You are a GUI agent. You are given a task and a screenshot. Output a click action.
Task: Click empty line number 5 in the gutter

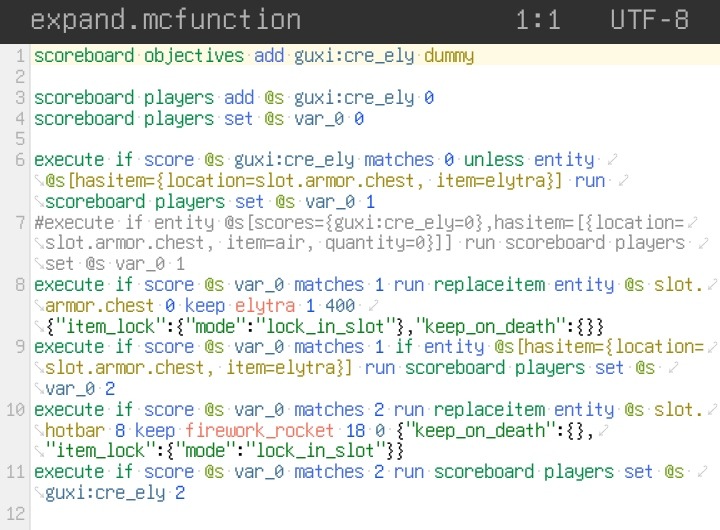pyautogui.click(x=20, y=139)
